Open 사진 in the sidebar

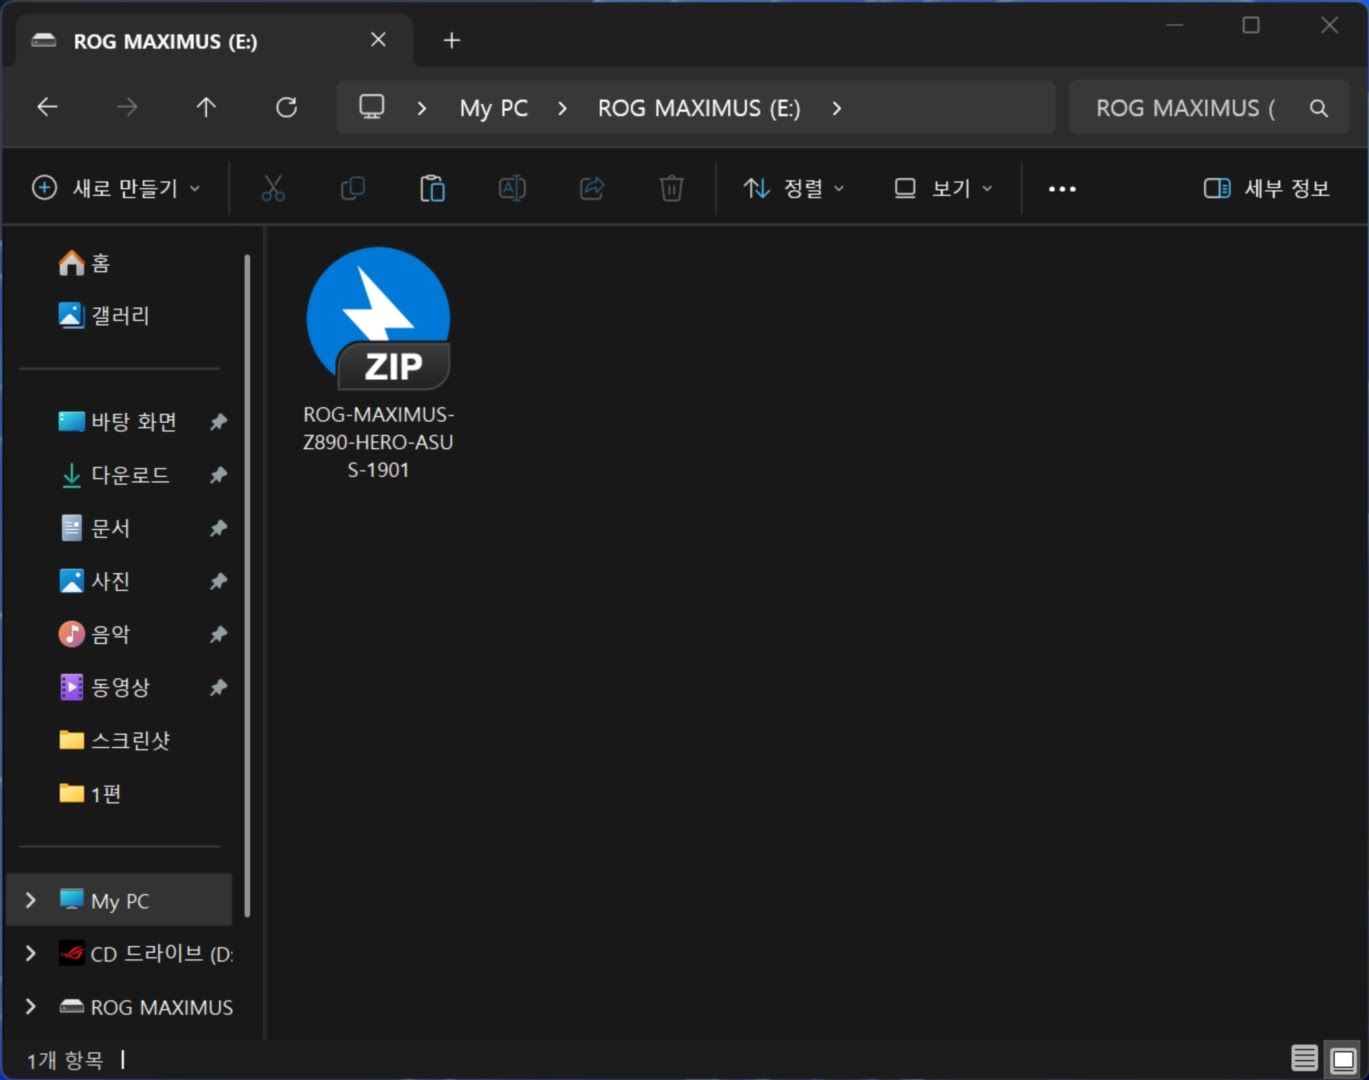(x=95, y=581)
